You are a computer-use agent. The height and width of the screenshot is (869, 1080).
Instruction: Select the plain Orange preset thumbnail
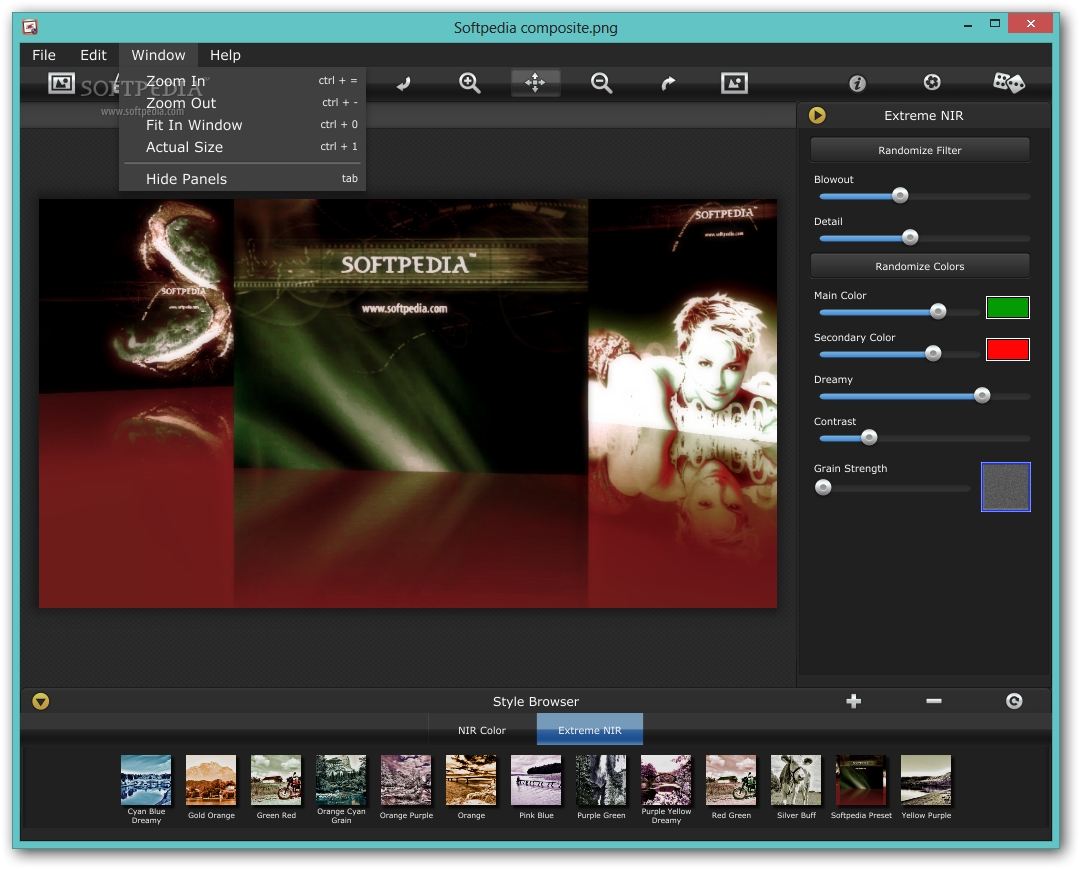tap(471, 780)
